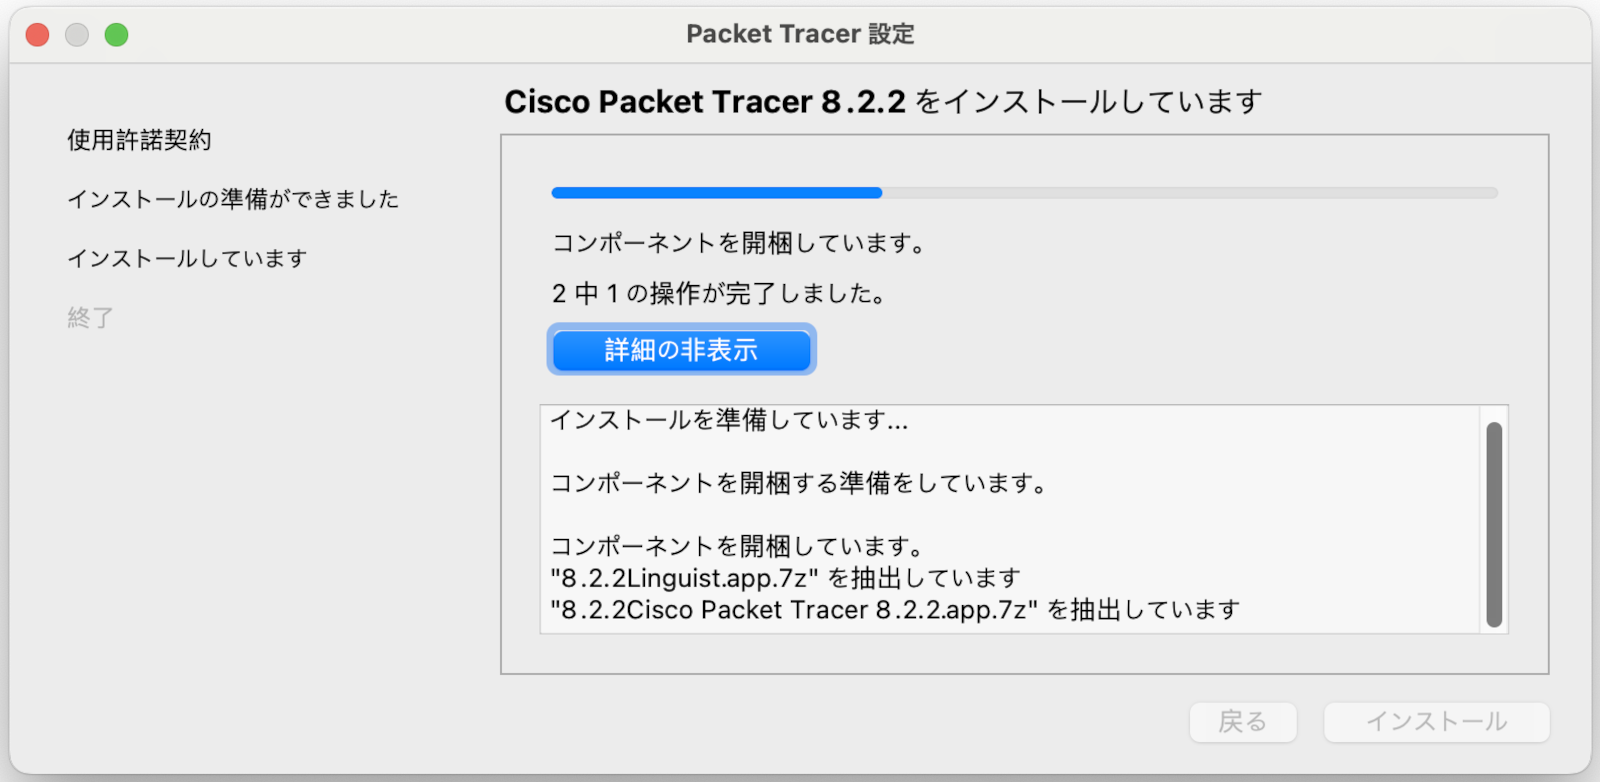Hide details with the 詳細の非表示 button
The height and width of the screenshot is (782, 1600).
click(x=681, y=350)
